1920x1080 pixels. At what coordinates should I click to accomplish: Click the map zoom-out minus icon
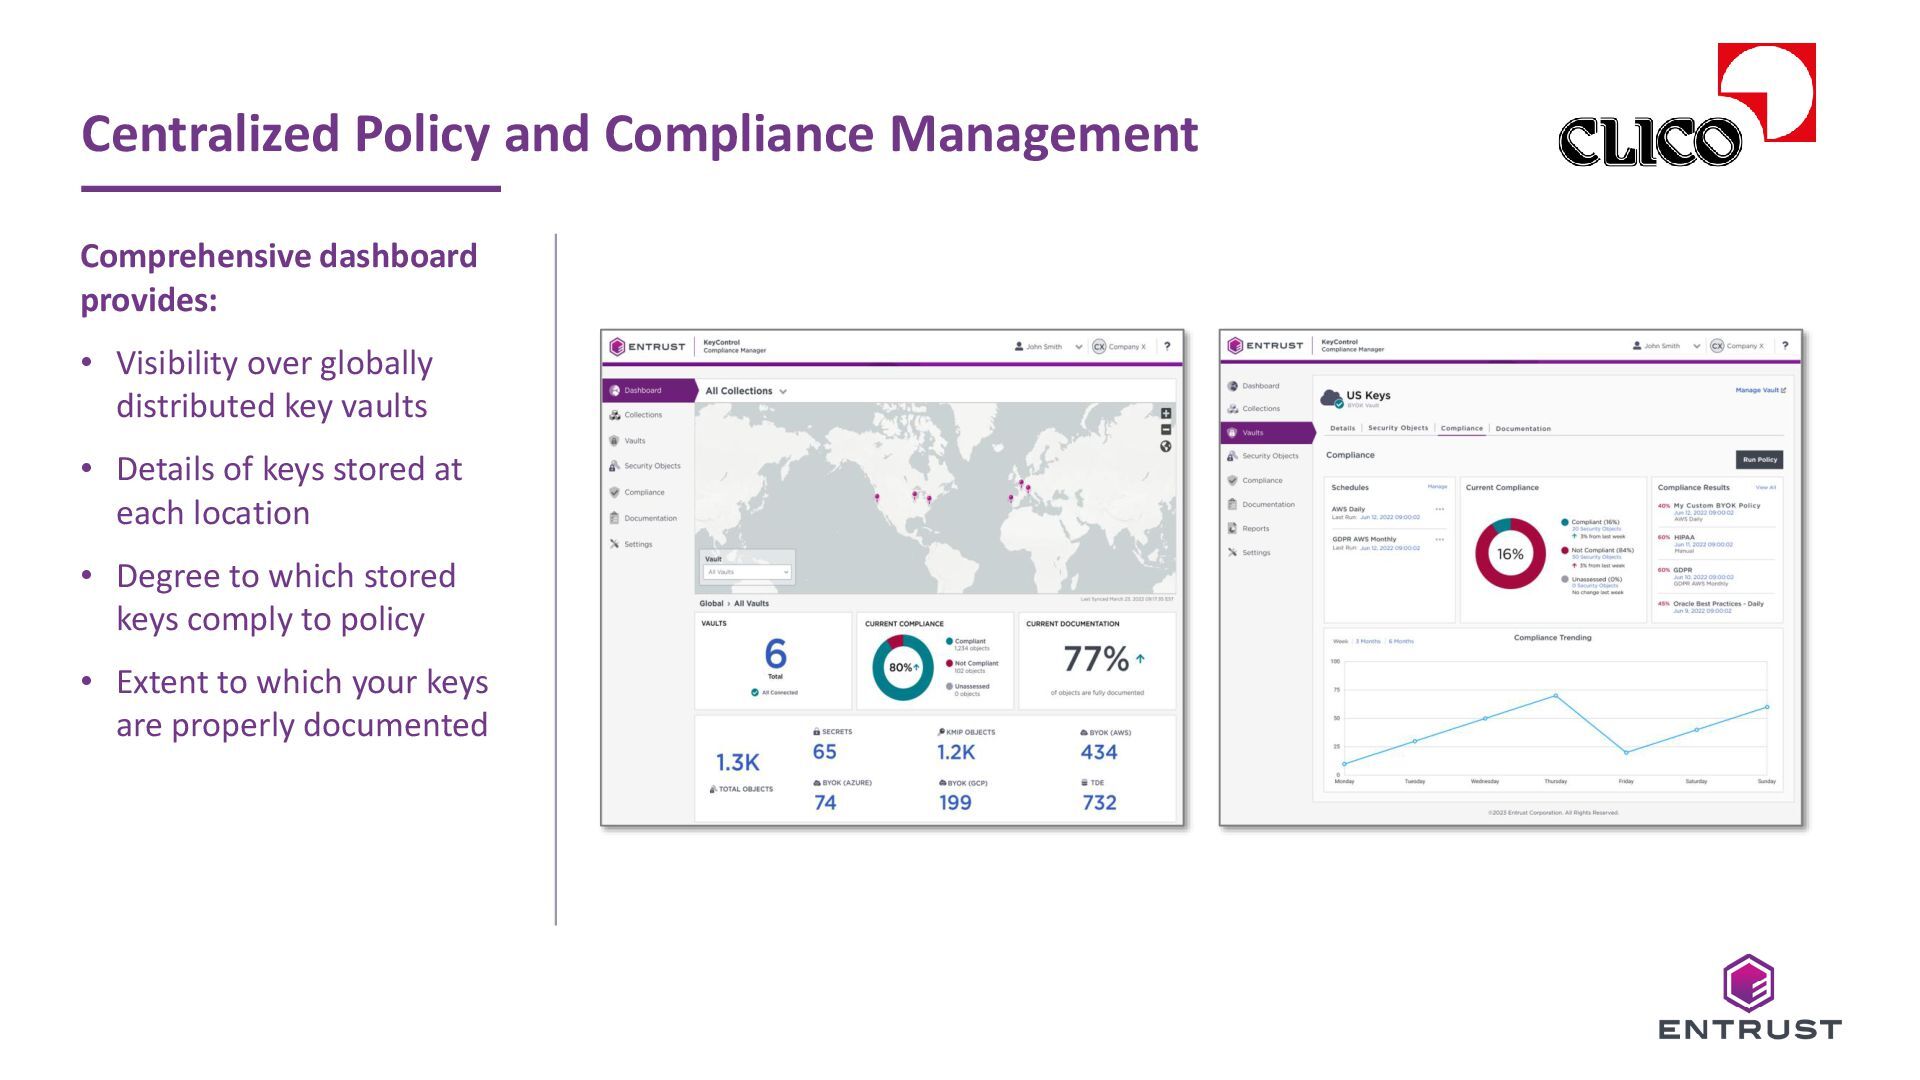coord(1166,430)
